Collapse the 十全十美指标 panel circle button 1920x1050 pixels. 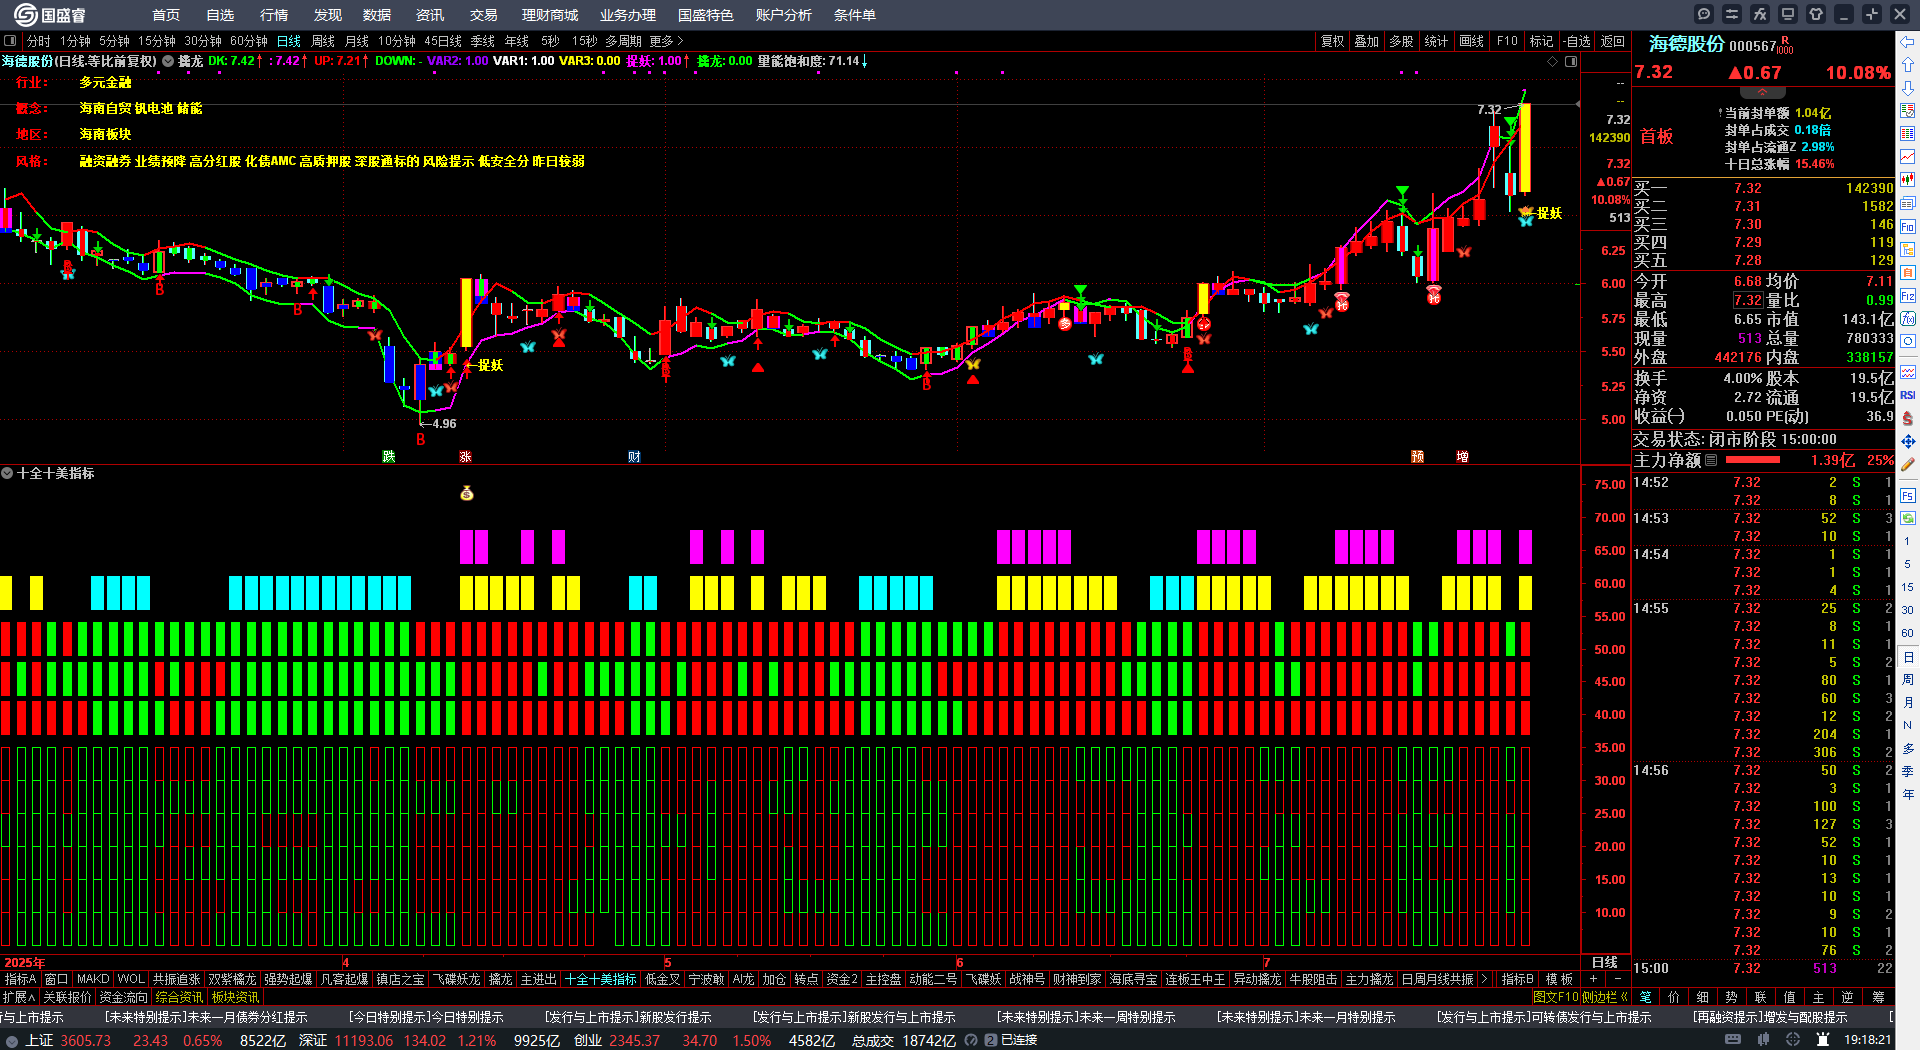click(x=7, y=473)
